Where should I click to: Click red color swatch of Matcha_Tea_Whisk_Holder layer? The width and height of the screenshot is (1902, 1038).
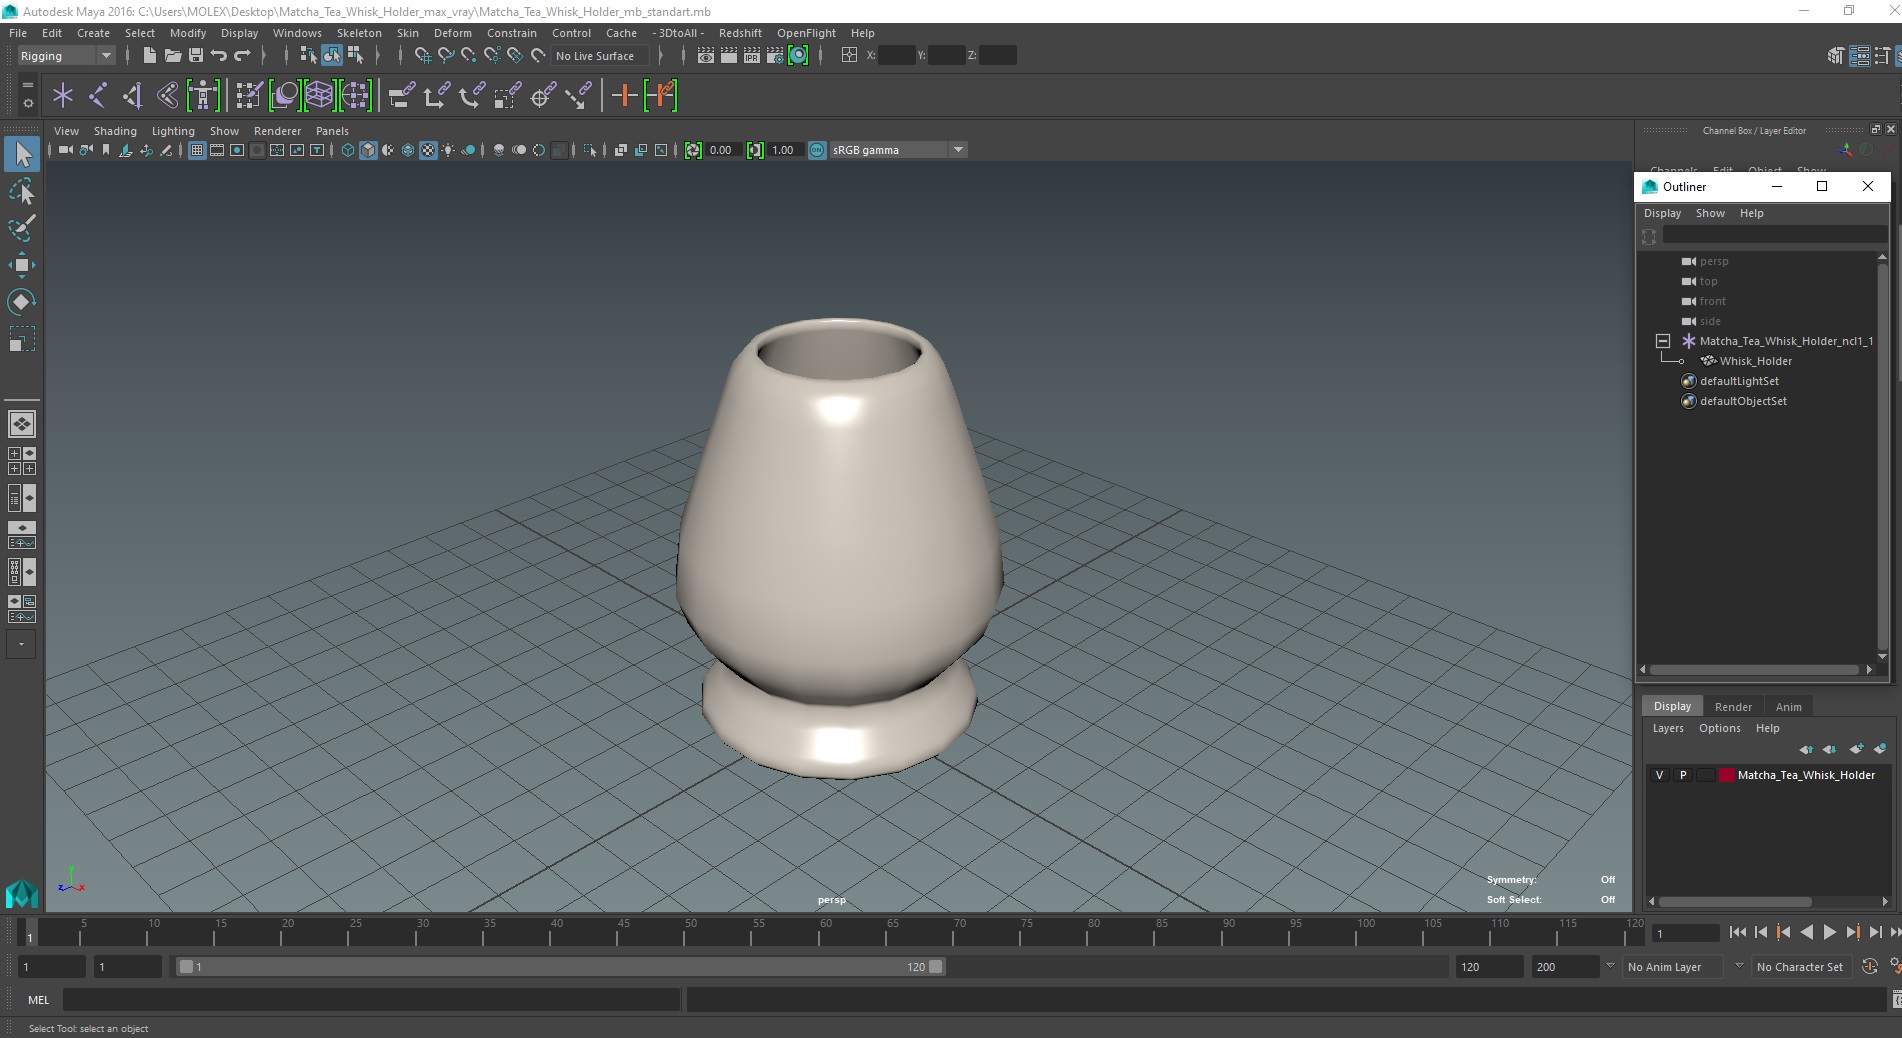click(1726, 775)
